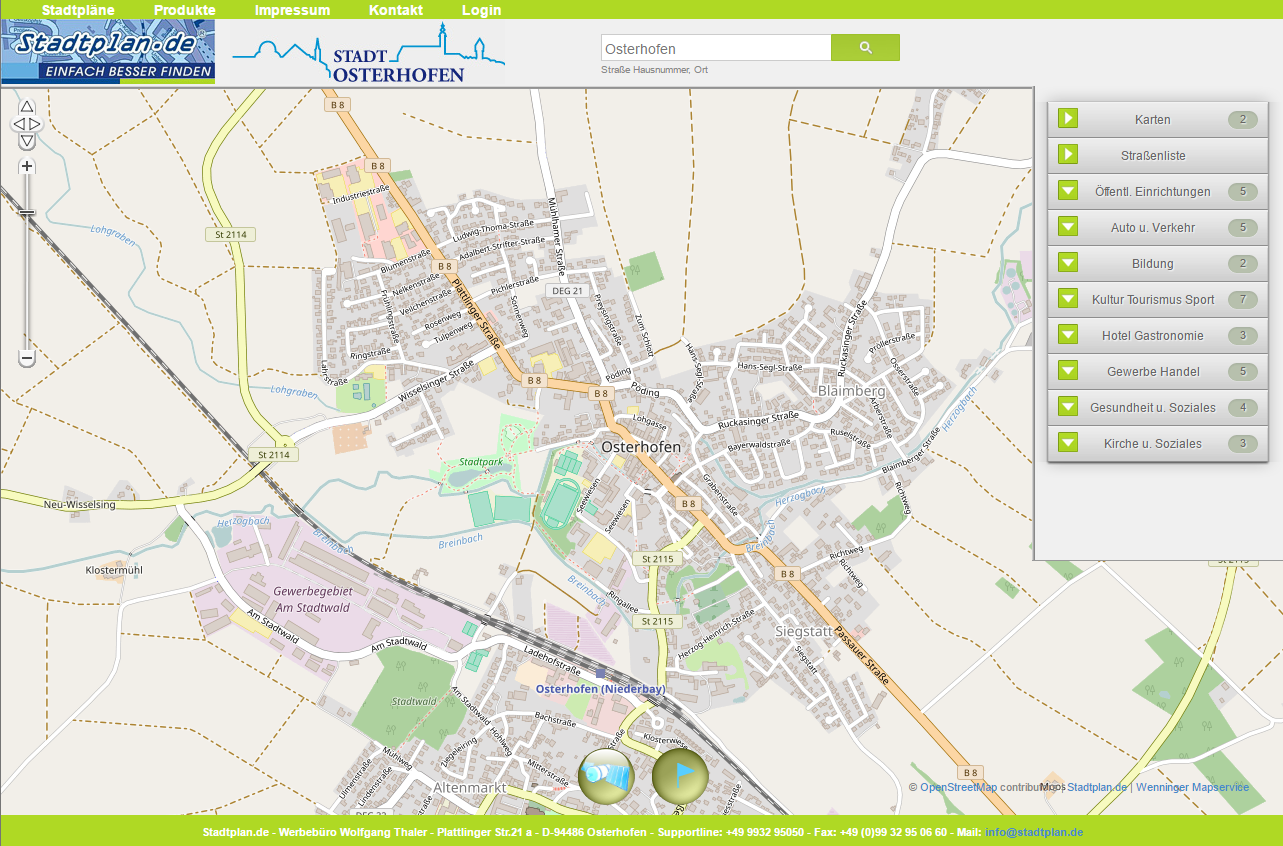The height and width of the screenshot is (846, 1283).
Task: Open the Öffentl. Einrichtungen category dropdown
Action: (1068, 191)
